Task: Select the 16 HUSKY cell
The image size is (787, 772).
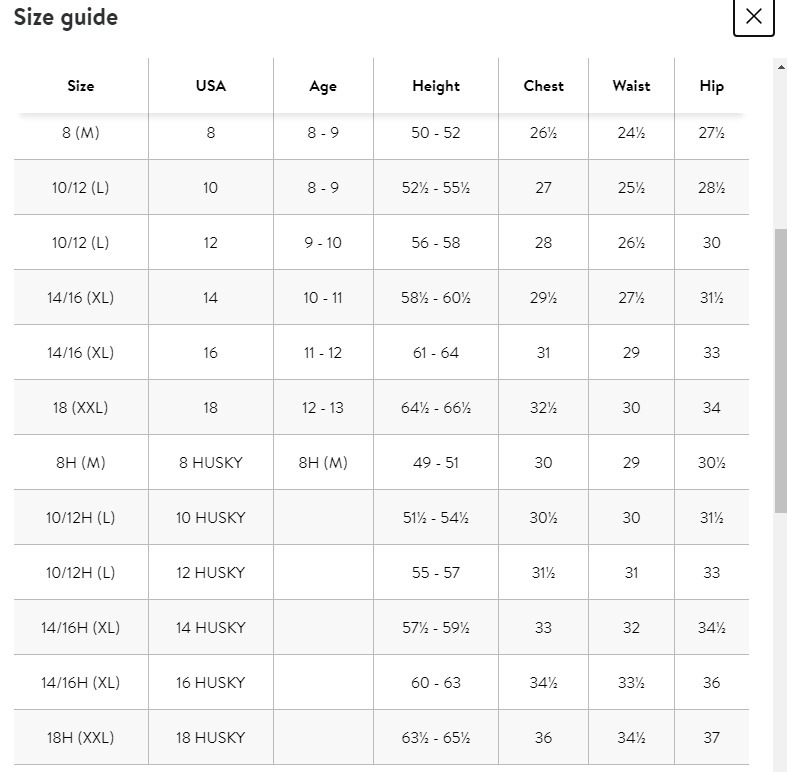Action: (211, 683)
